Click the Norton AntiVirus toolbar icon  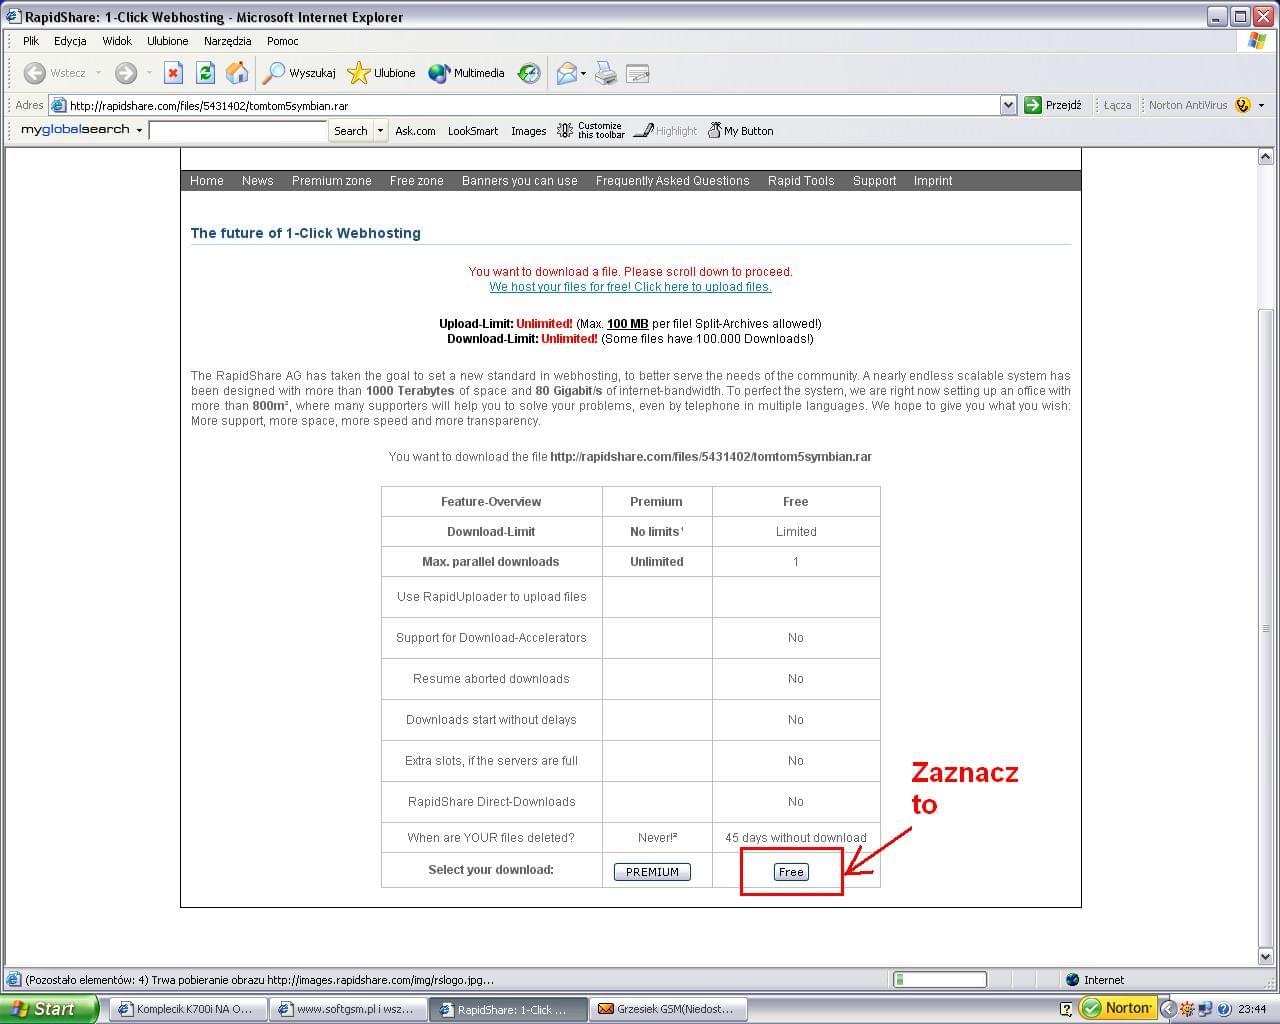pyautogui.click(x=1243, y=105)
